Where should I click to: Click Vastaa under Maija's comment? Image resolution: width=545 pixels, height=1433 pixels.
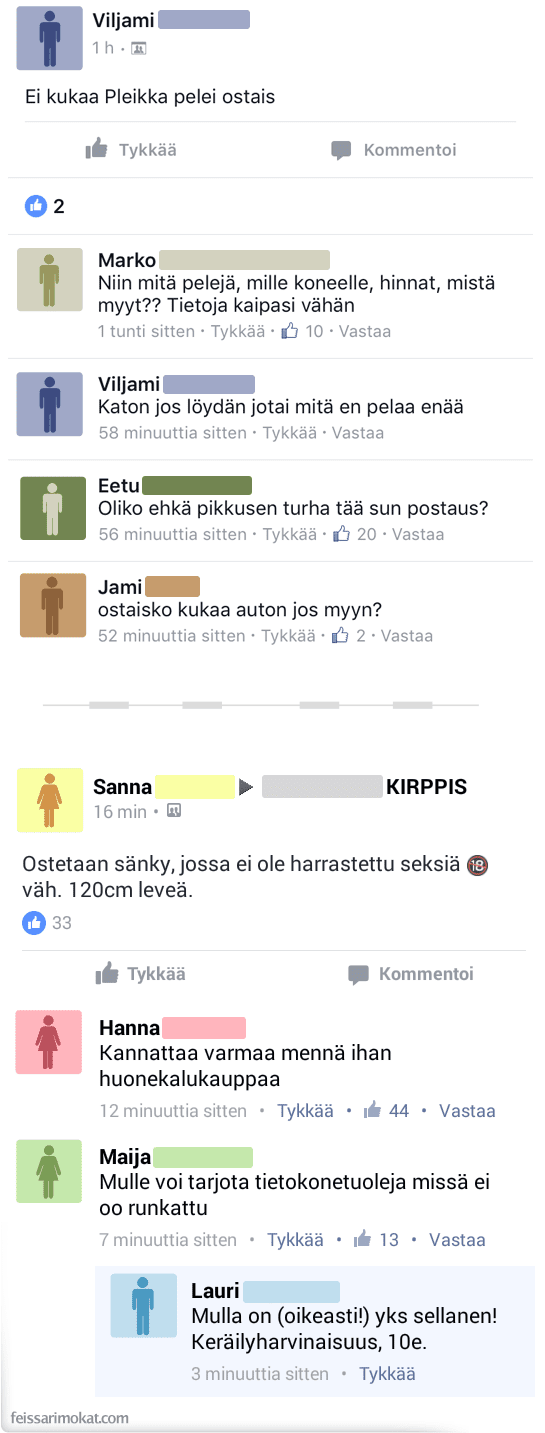457,1240
